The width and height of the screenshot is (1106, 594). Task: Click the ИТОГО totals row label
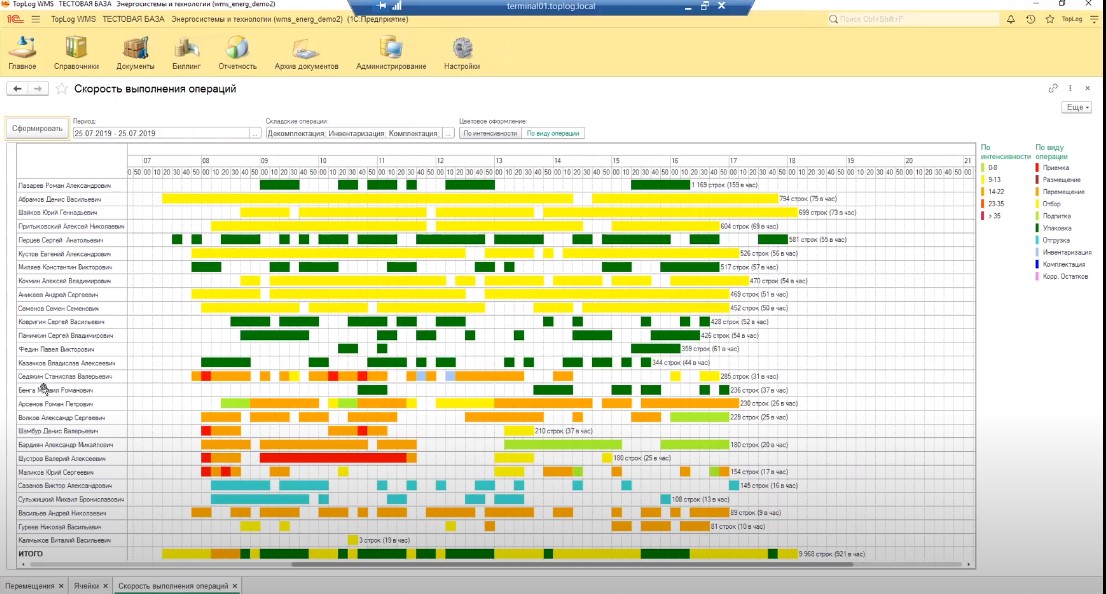(30, 554)
